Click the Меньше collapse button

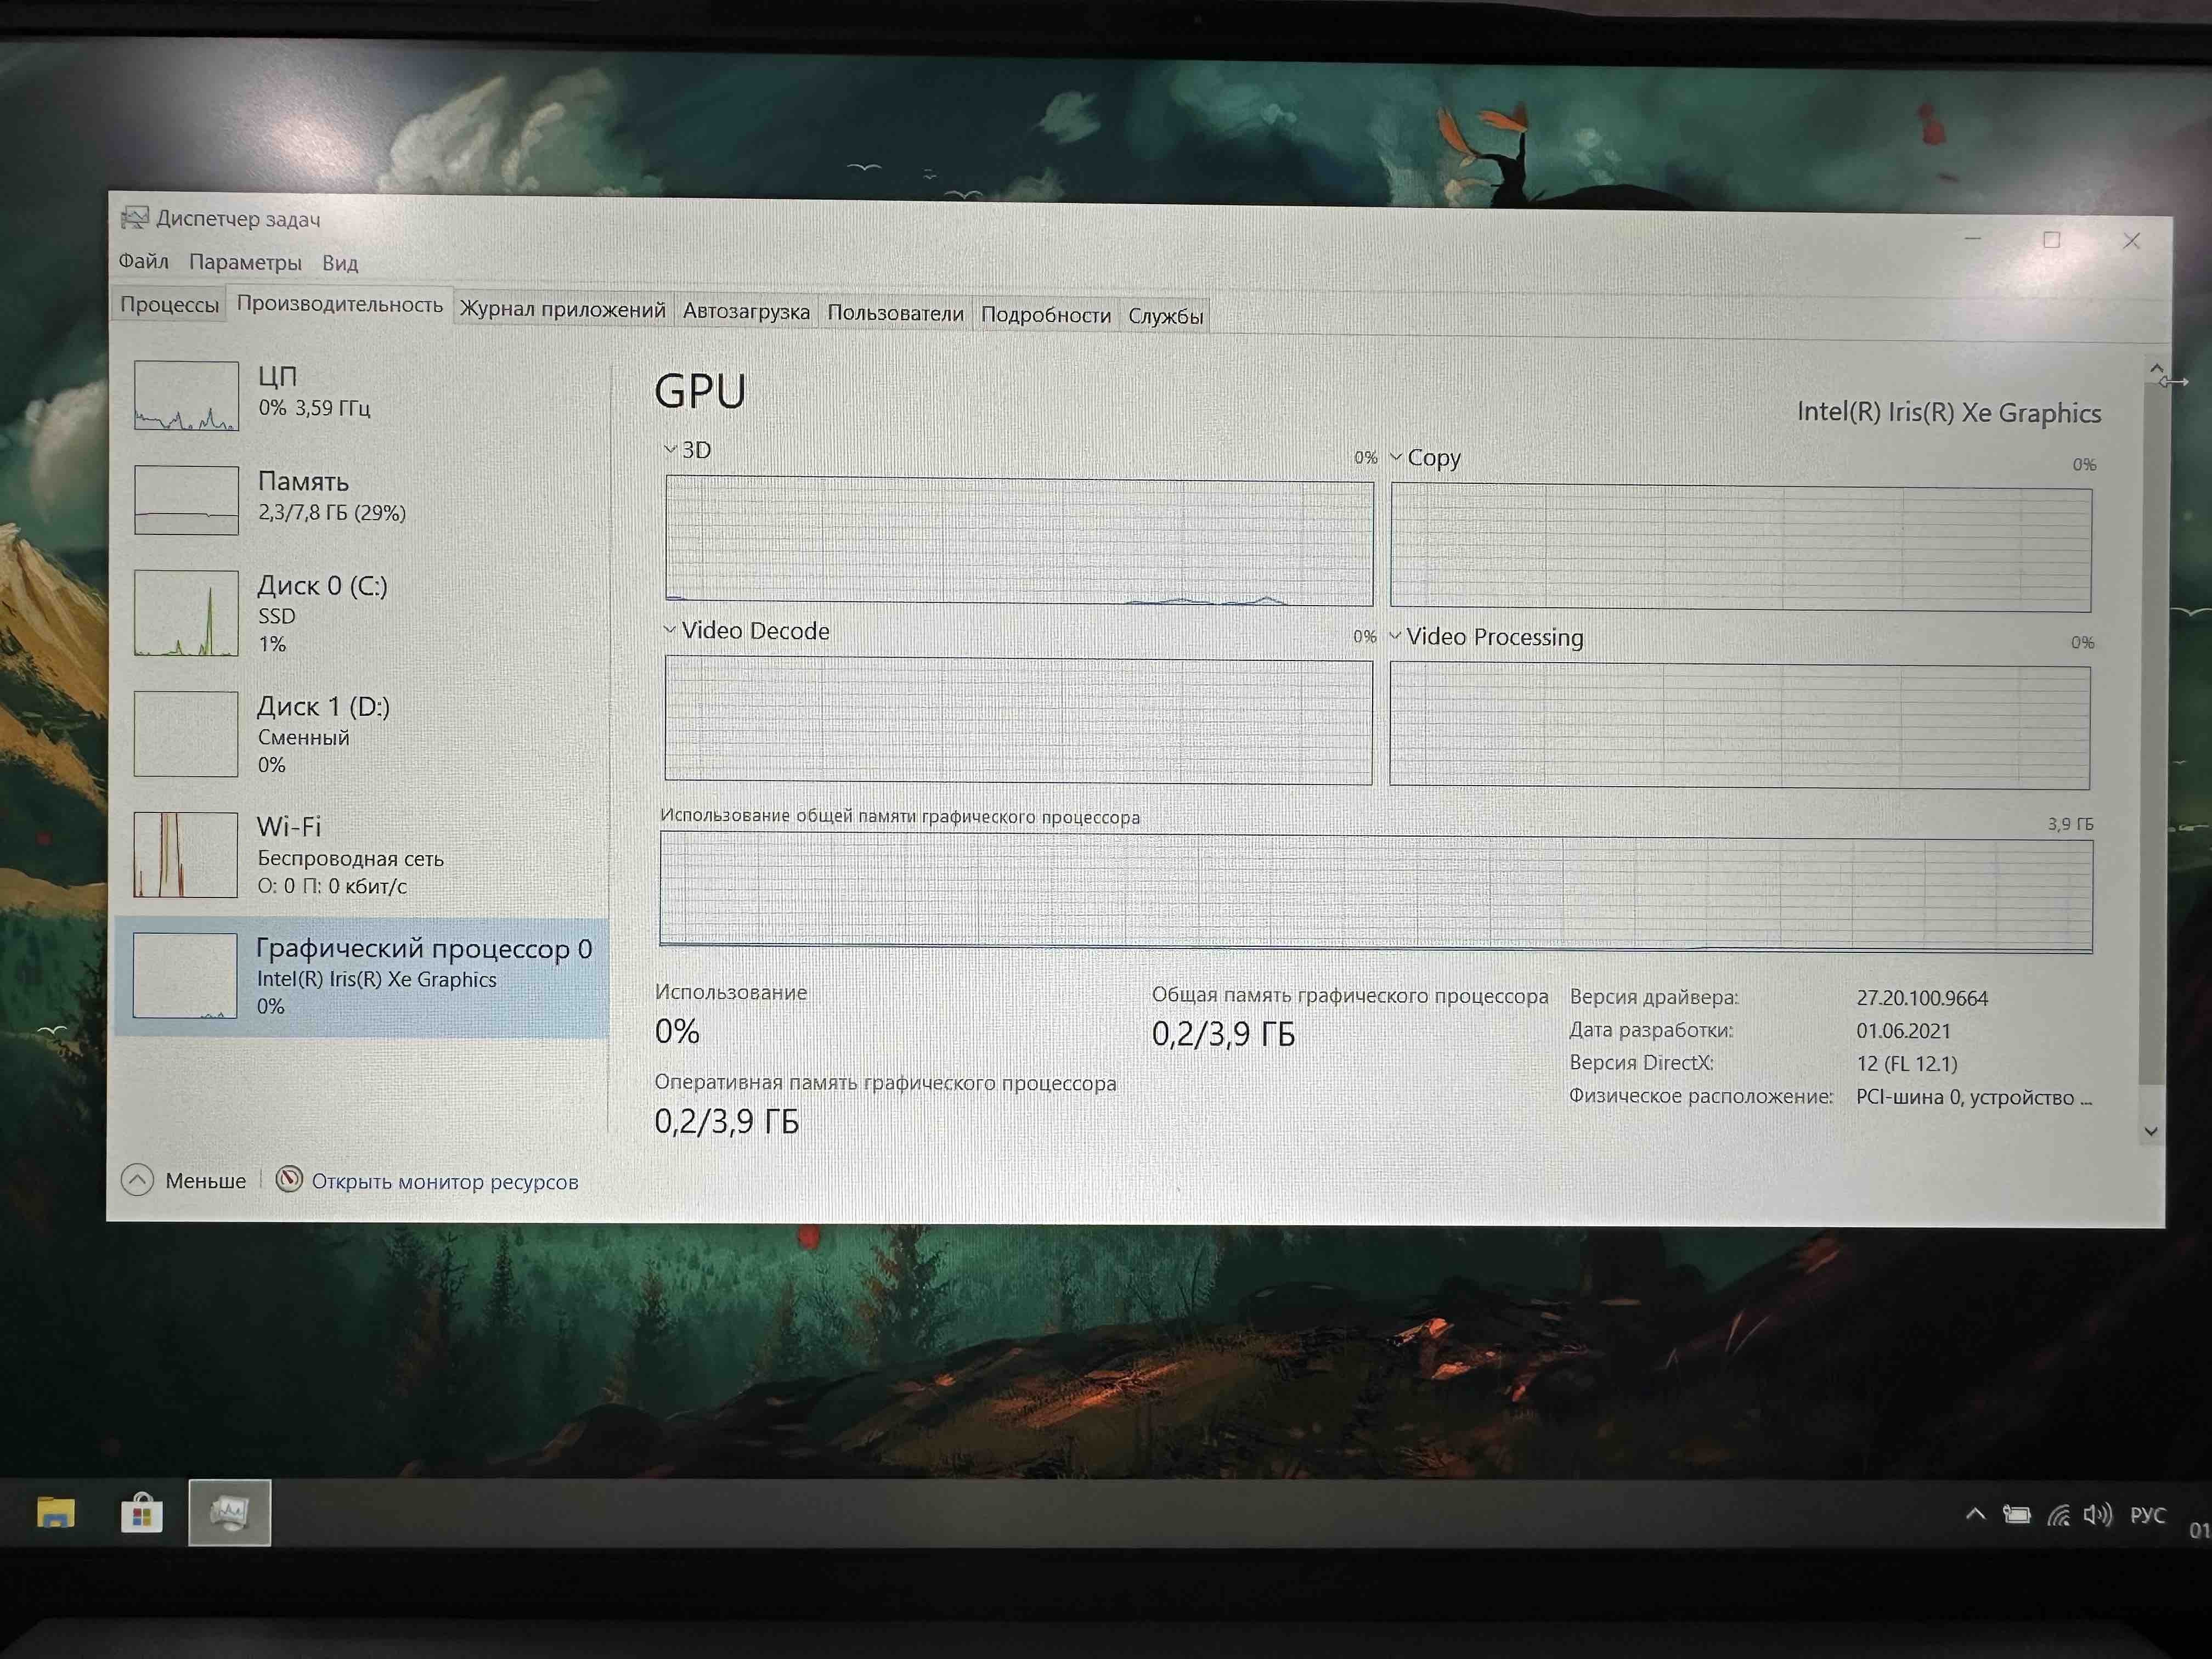click(184, 1181)
